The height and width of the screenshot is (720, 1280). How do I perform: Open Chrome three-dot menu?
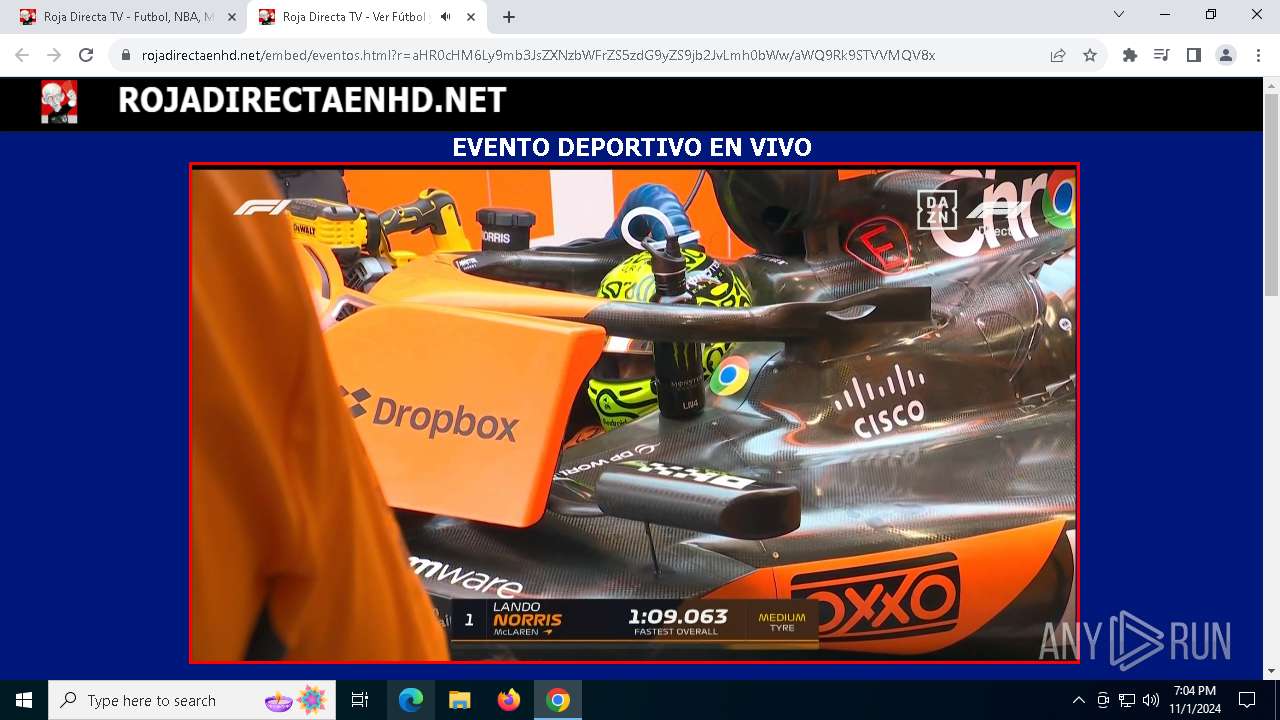1258,55
